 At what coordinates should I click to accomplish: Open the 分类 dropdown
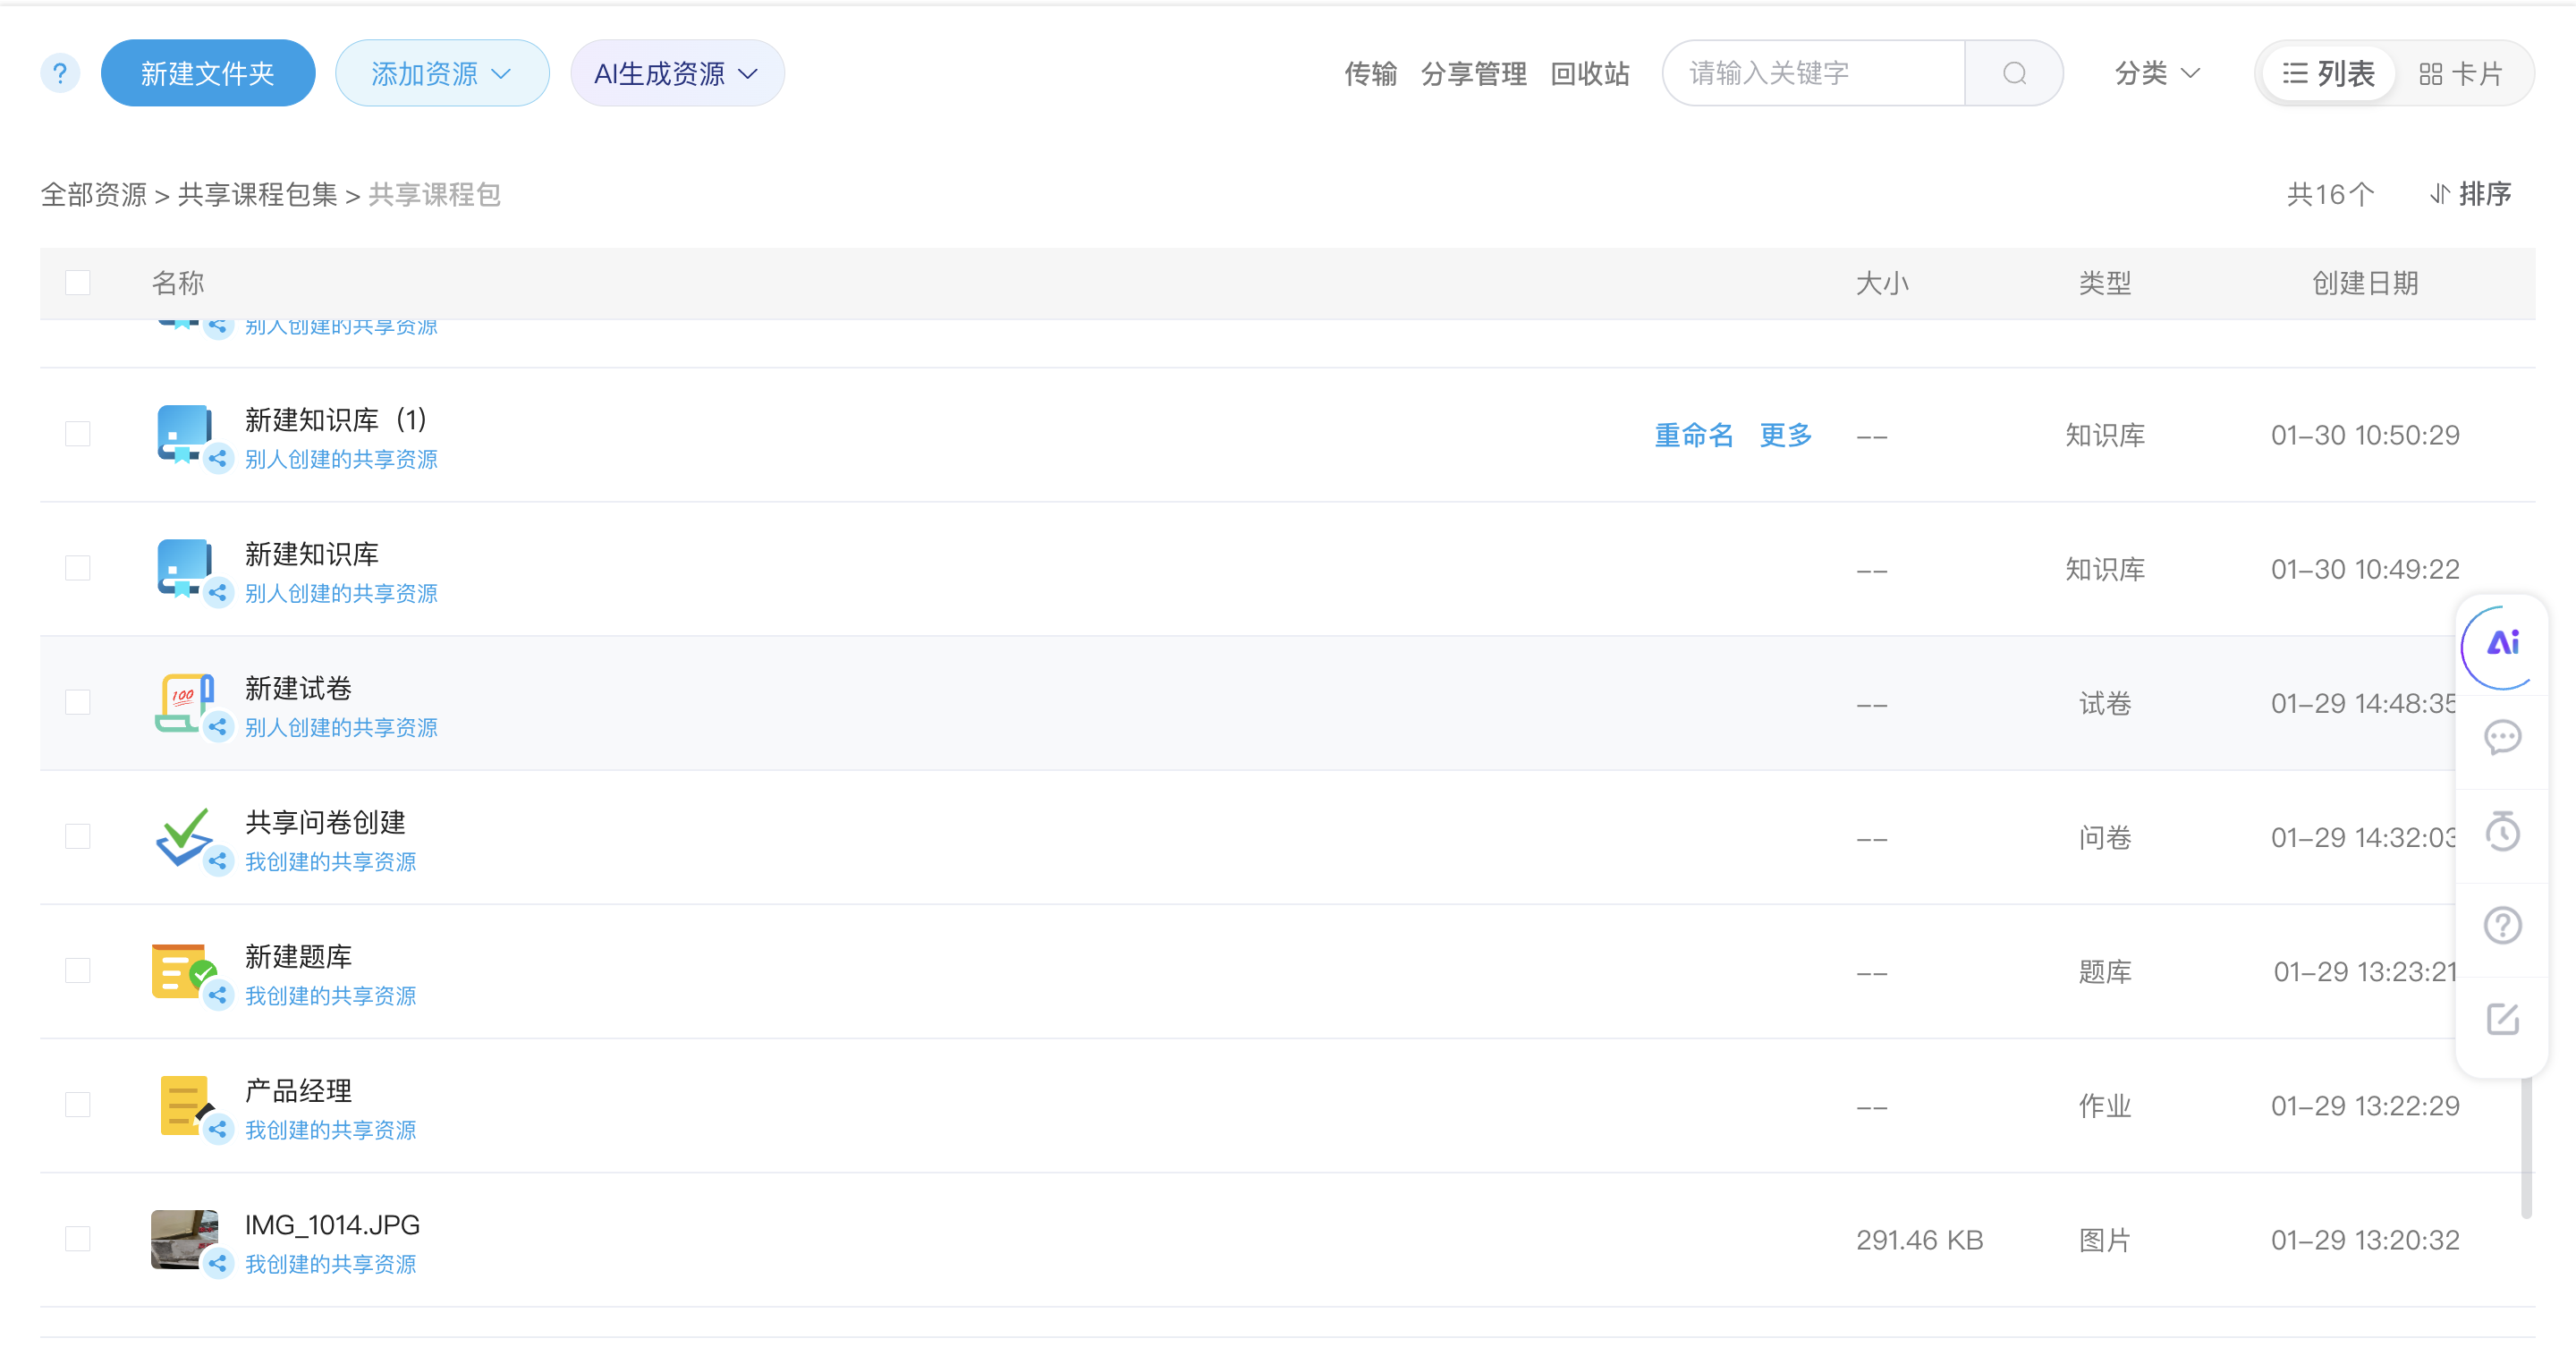tap(2156, 72)
